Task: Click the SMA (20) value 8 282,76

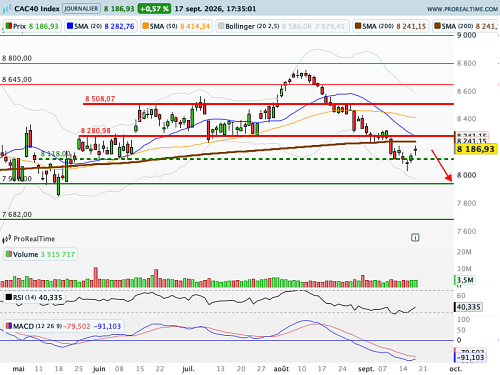Action: pyautogui.click(x=119, y=26)
